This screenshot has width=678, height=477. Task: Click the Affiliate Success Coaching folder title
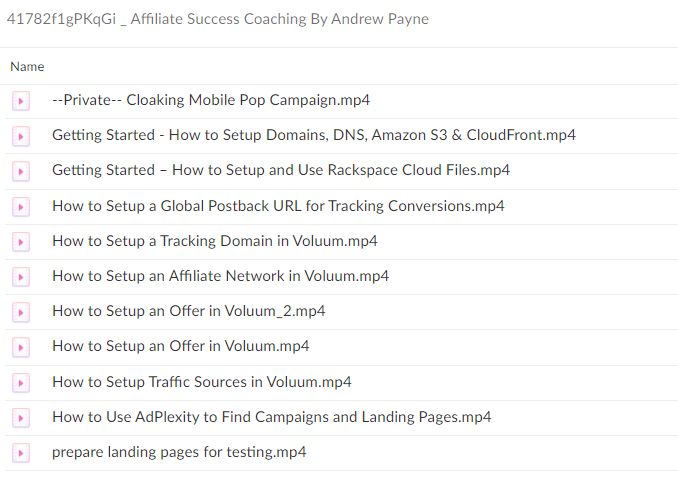217,19
